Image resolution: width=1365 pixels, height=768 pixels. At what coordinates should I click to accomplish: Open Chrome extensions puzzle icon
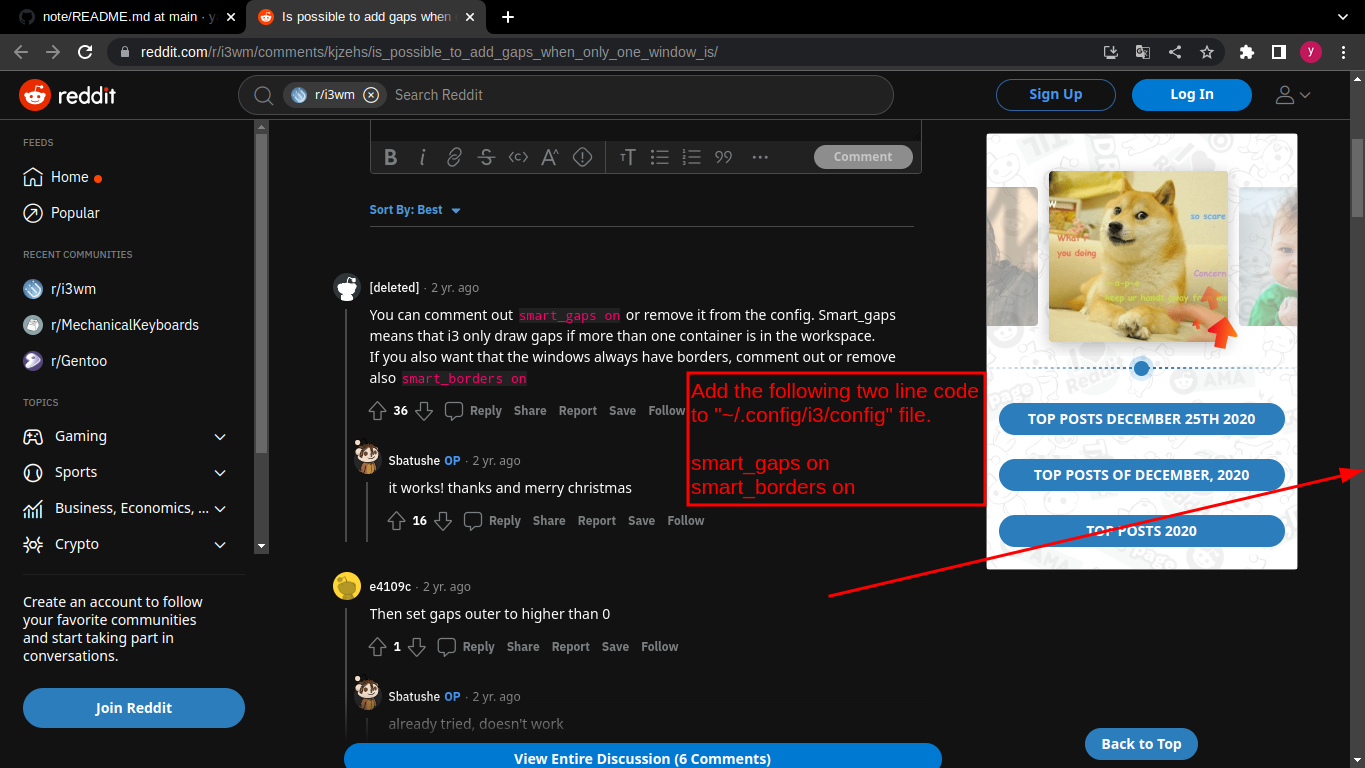click(x=1246, y=52)
